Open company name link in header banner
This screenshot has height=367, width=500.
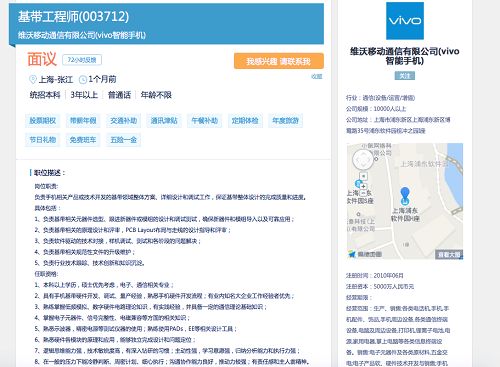pos(82,35)
